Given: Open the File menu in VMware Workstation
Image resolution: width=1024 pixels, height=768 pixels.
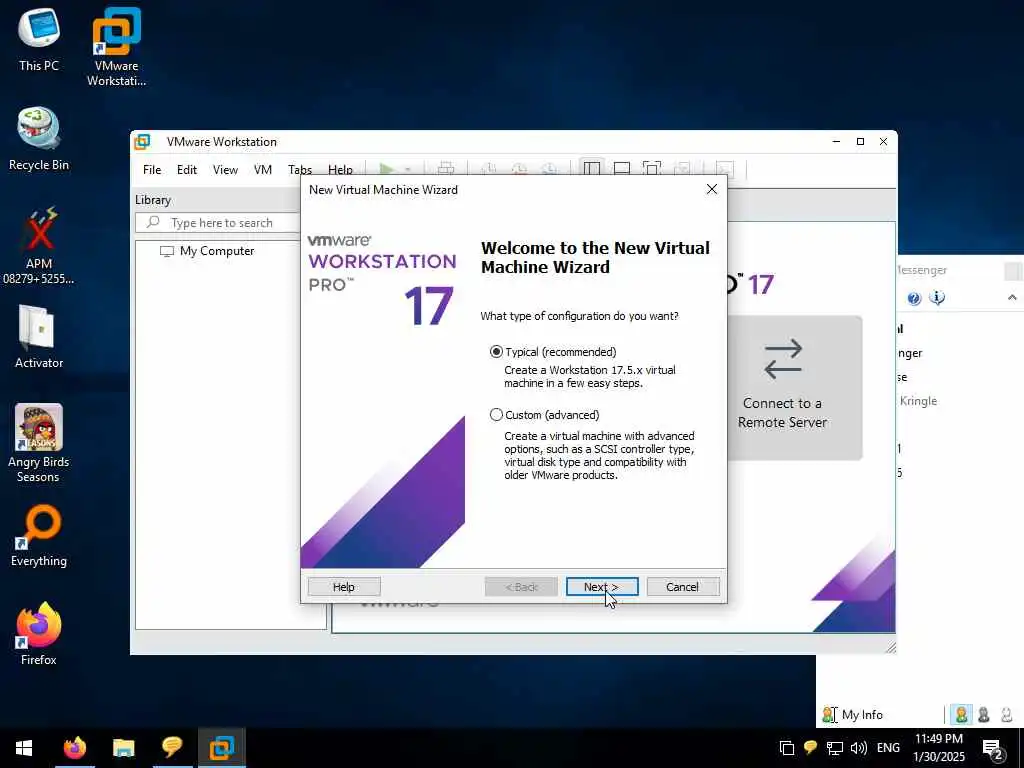Looking at the screenshot, I should pyautogui.click(x=152, y=170).
